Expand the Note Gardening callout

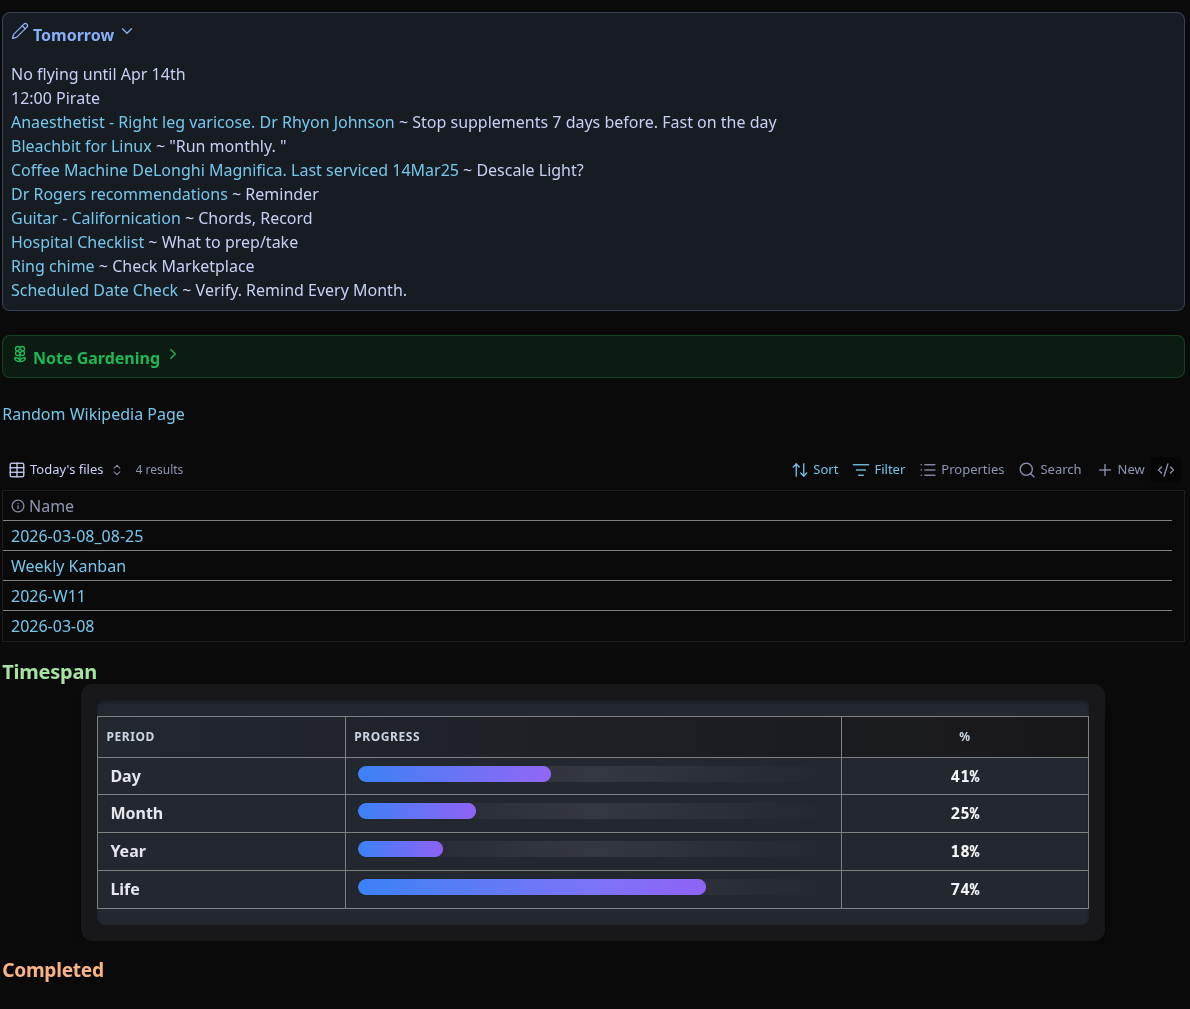[x=173, y=355]
